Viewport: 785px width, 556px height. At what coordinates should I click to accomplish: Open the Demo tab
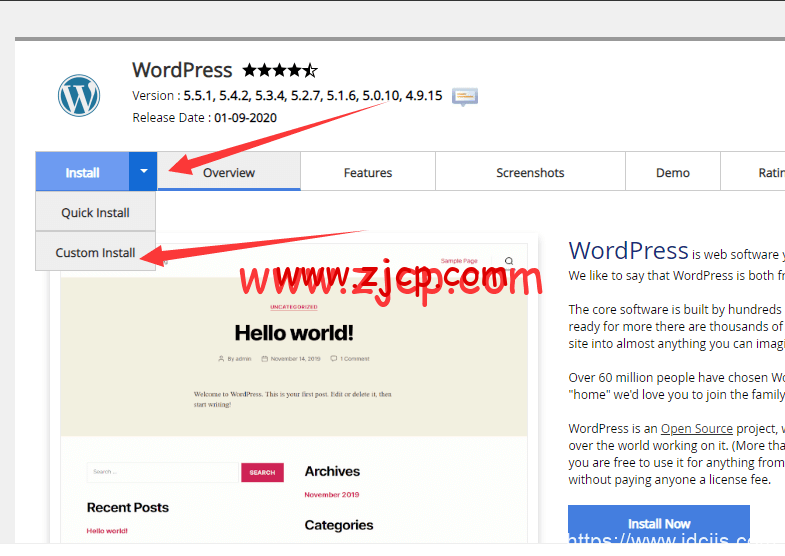tap(672, 172)
